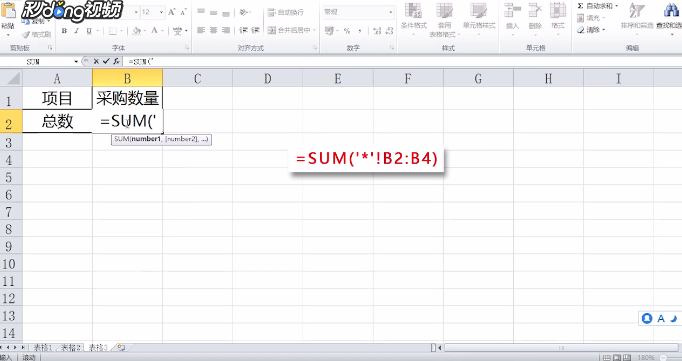The width and height of the screenshot is (682, 361).
Task: Select the Format Painter brush
Action: [x=37, y=34]
